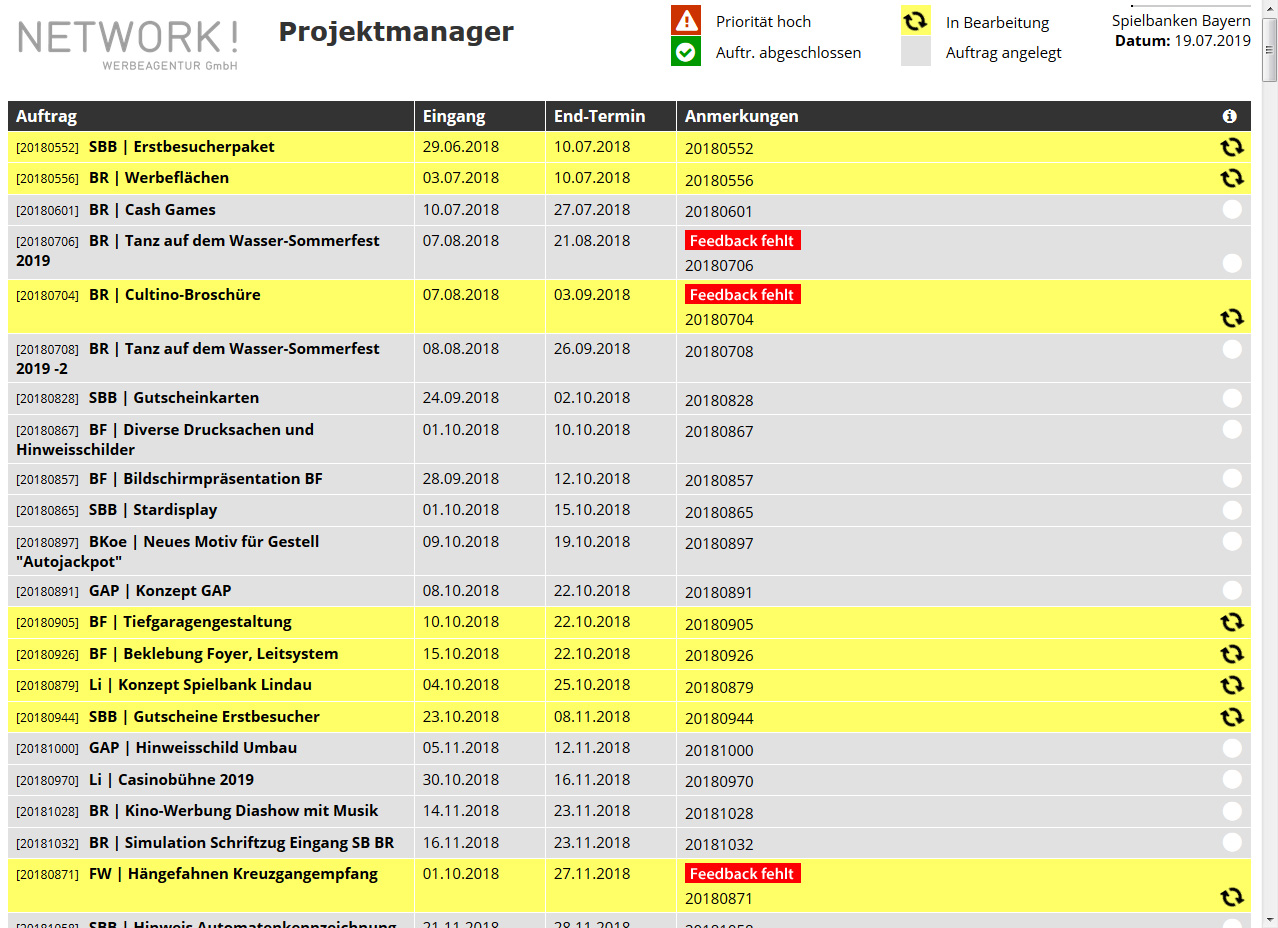Screen dimensions: 1278x928
Task: Click in-progress icon for Erstbesucherpaket row
Action: click(1232, 147)
